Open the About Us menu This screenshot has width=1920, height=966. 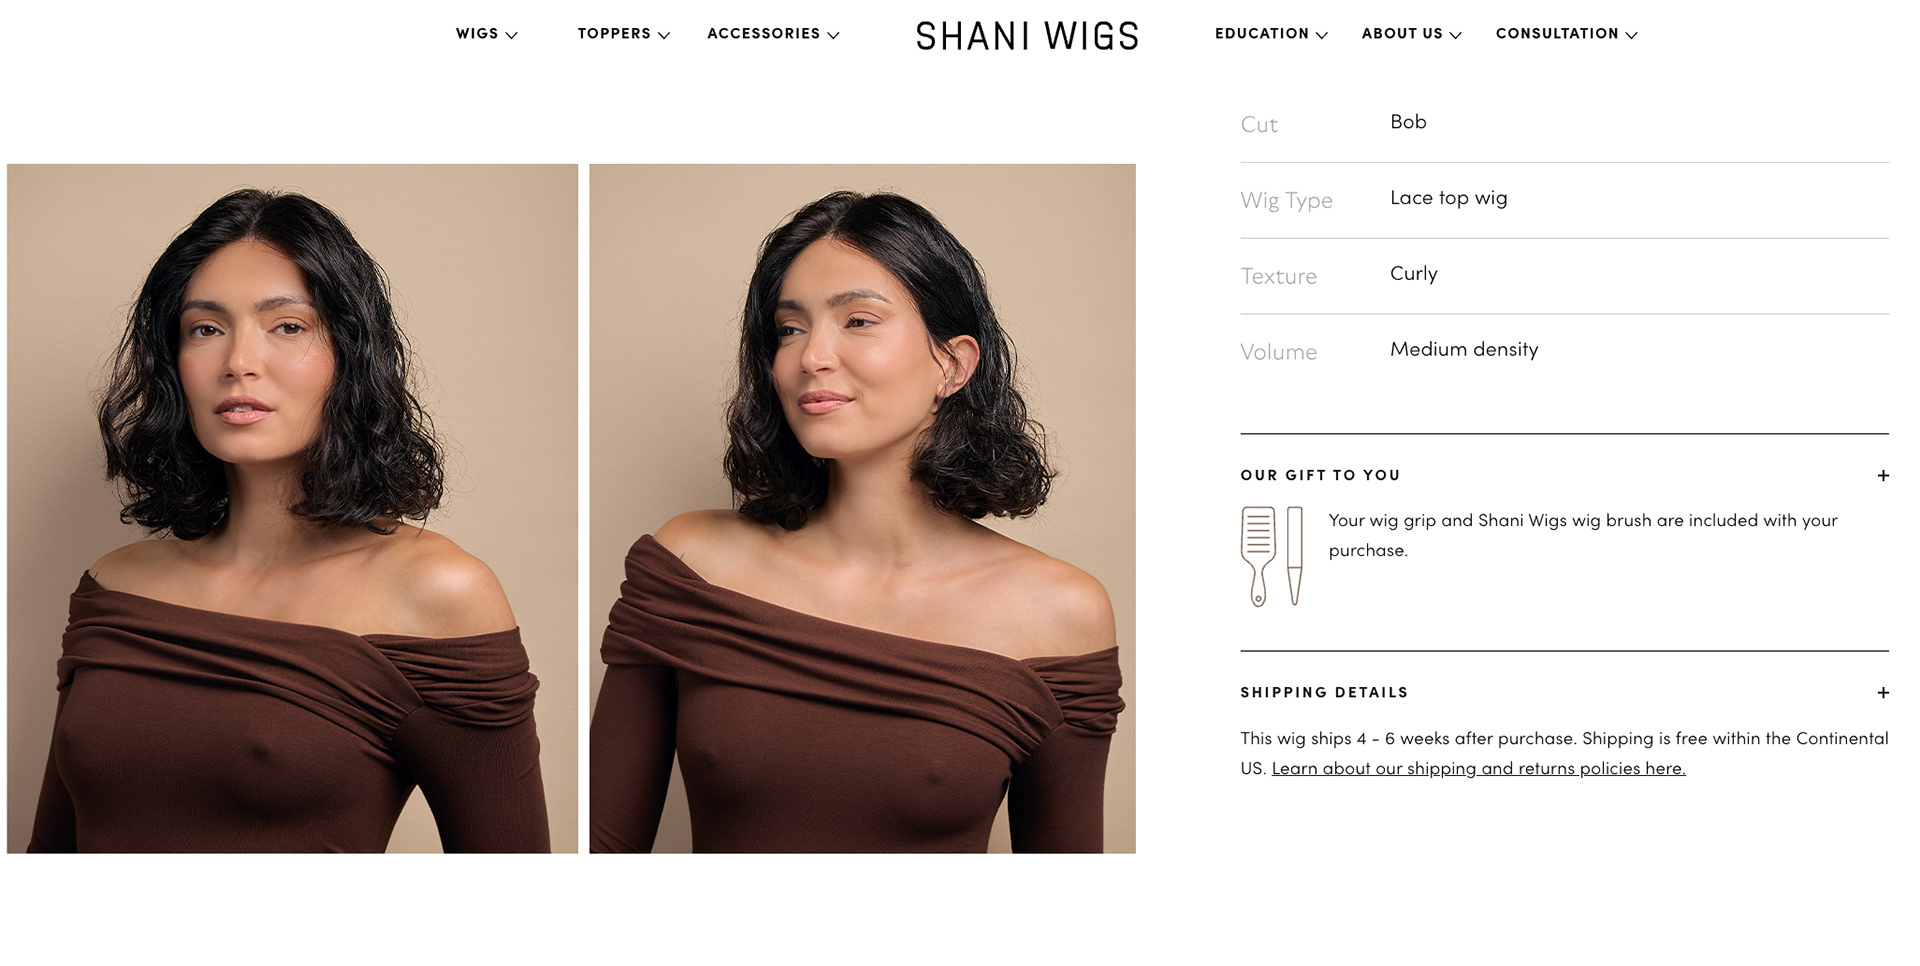[1411, 34]
